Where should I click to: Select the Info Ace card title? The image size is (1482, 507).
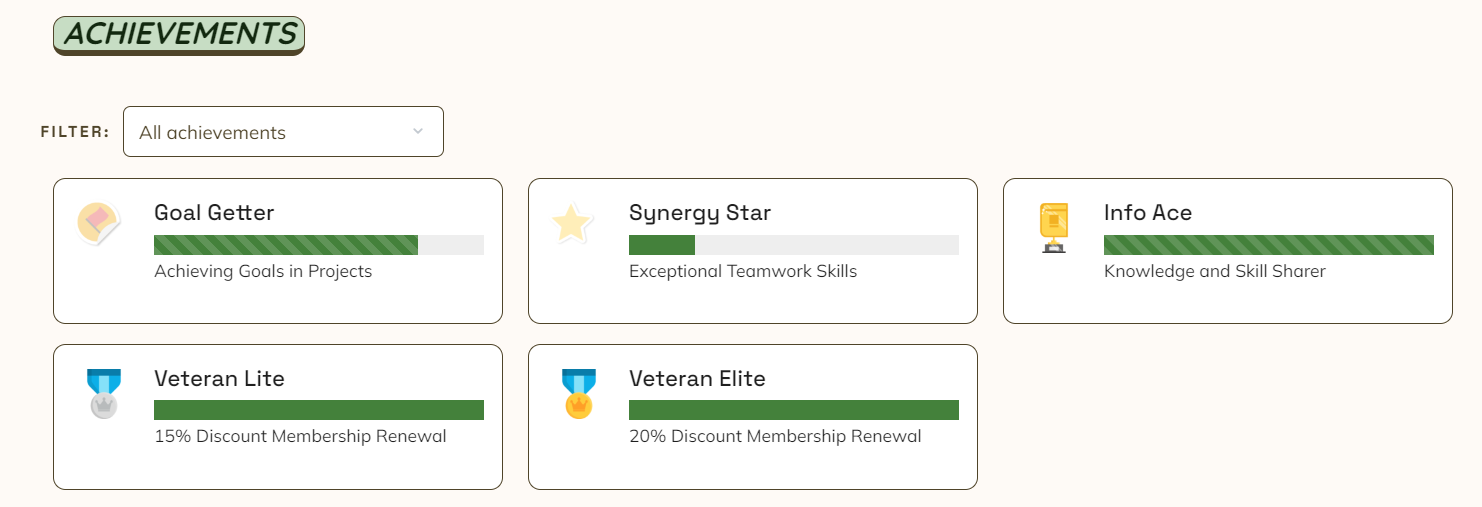tap(1148, 213)
